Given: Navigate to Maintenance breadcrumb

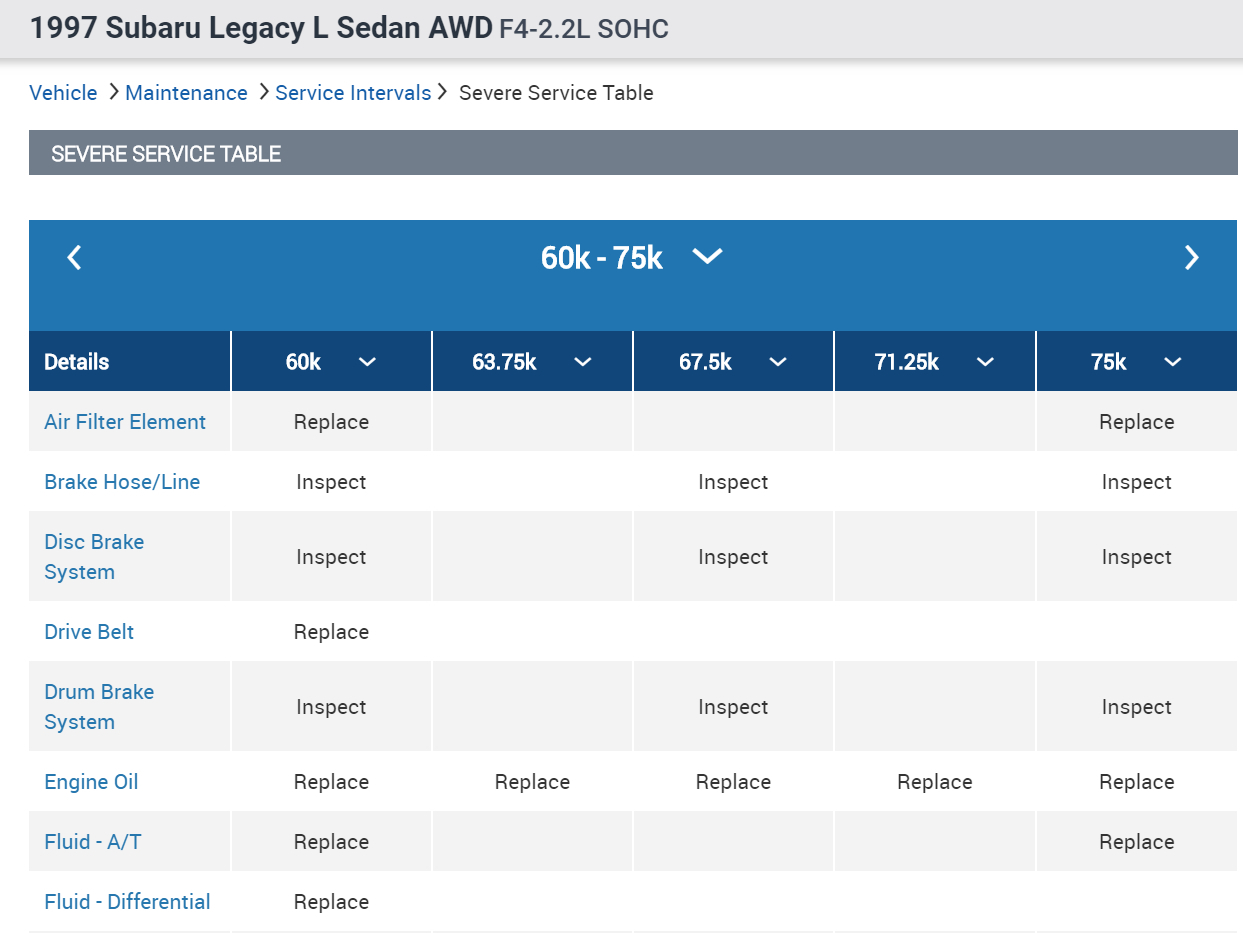Looking at the screenshot, I should 186,93.
